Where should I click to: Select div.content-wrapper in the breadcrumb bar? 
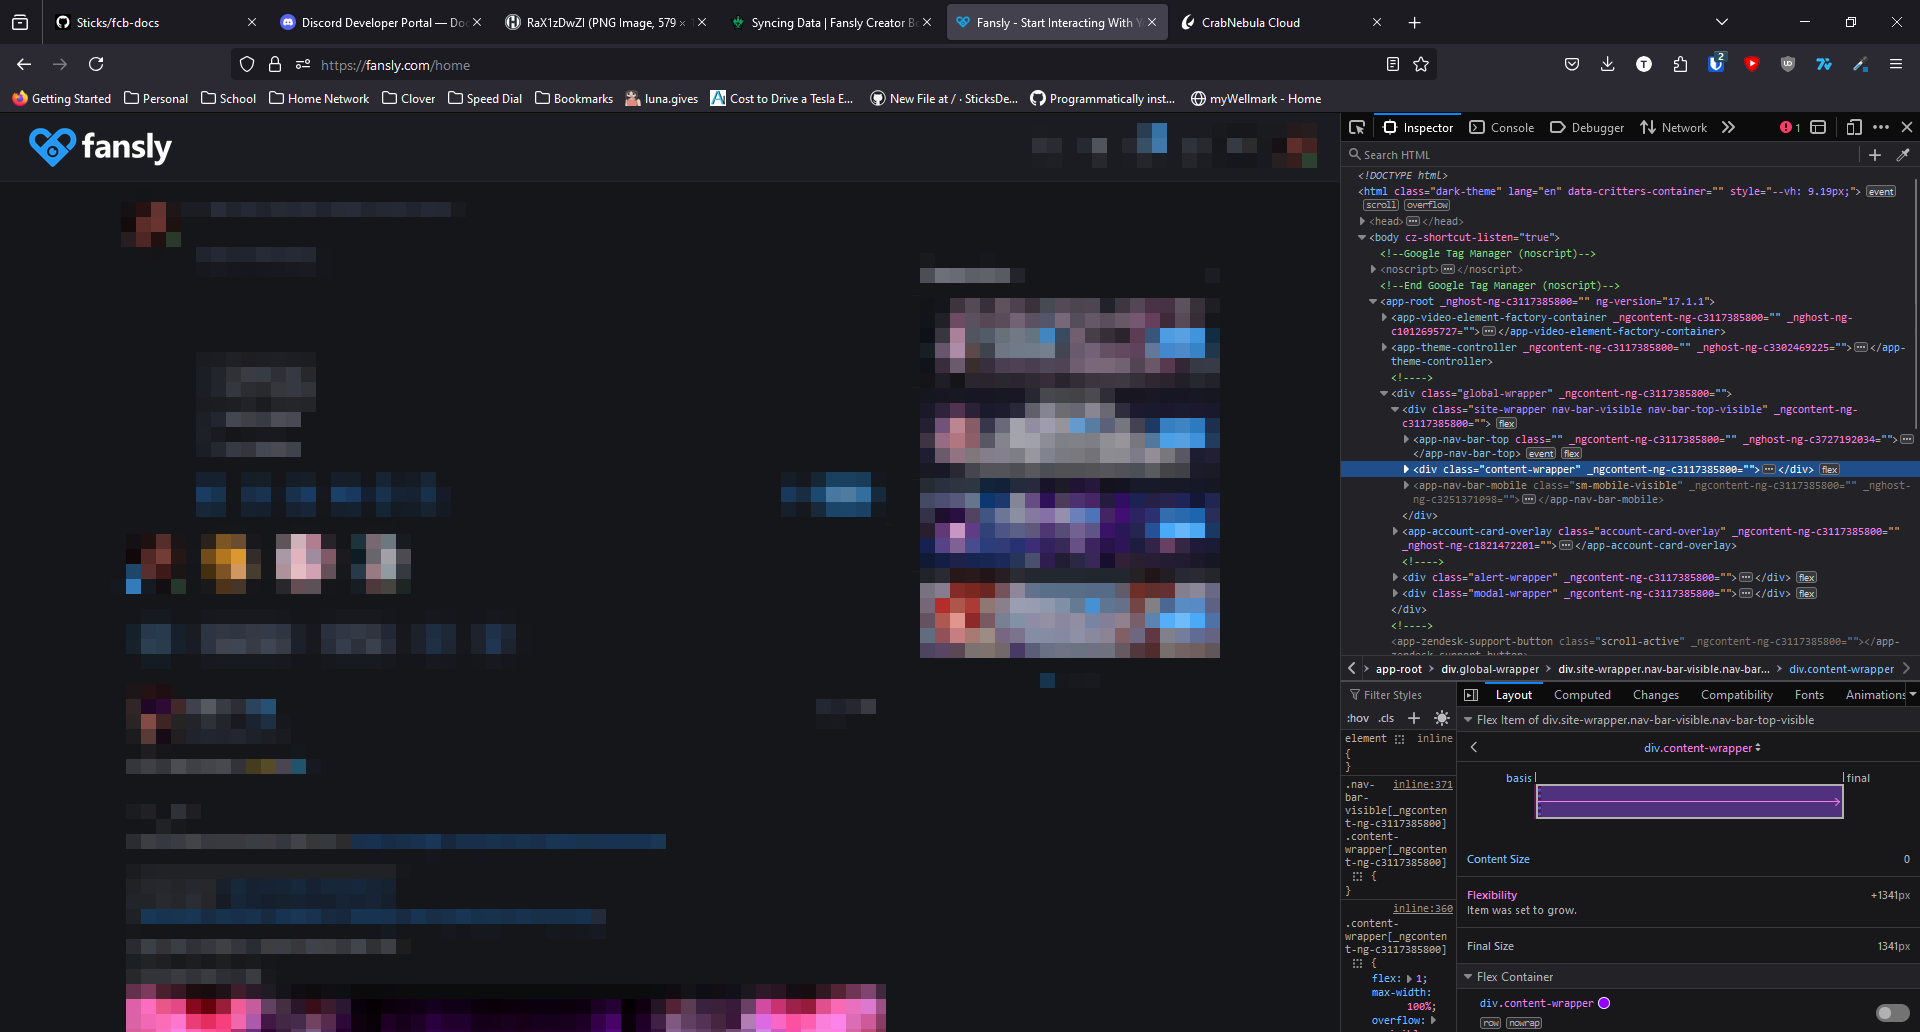pos(1841,669)
